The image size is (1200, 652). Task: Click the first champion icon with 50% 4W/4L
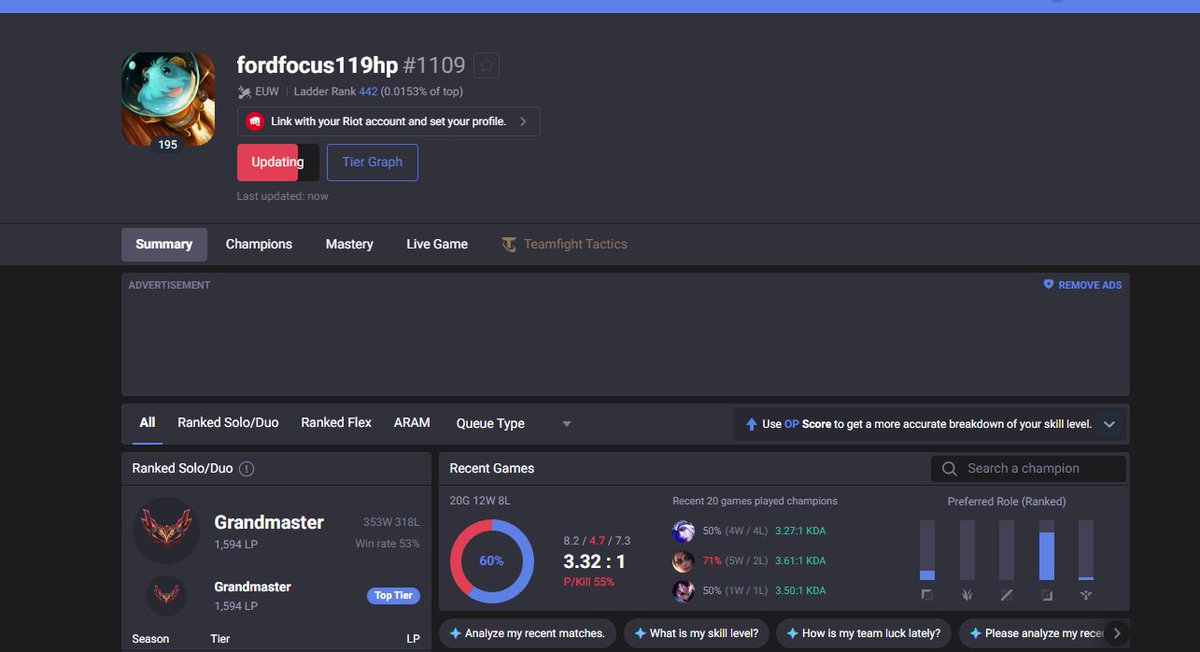683,531
